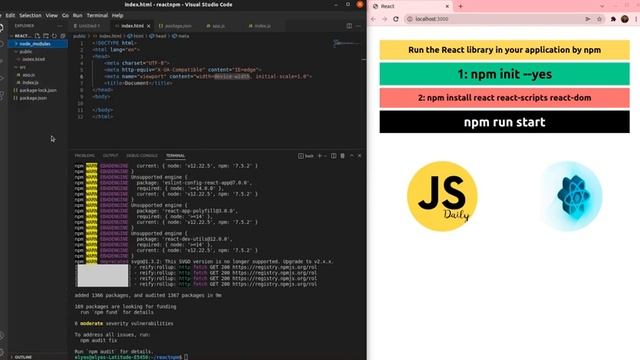The image size is (640, 360).
Task: Select the Terminal panel tab
Action: point(176,156)
